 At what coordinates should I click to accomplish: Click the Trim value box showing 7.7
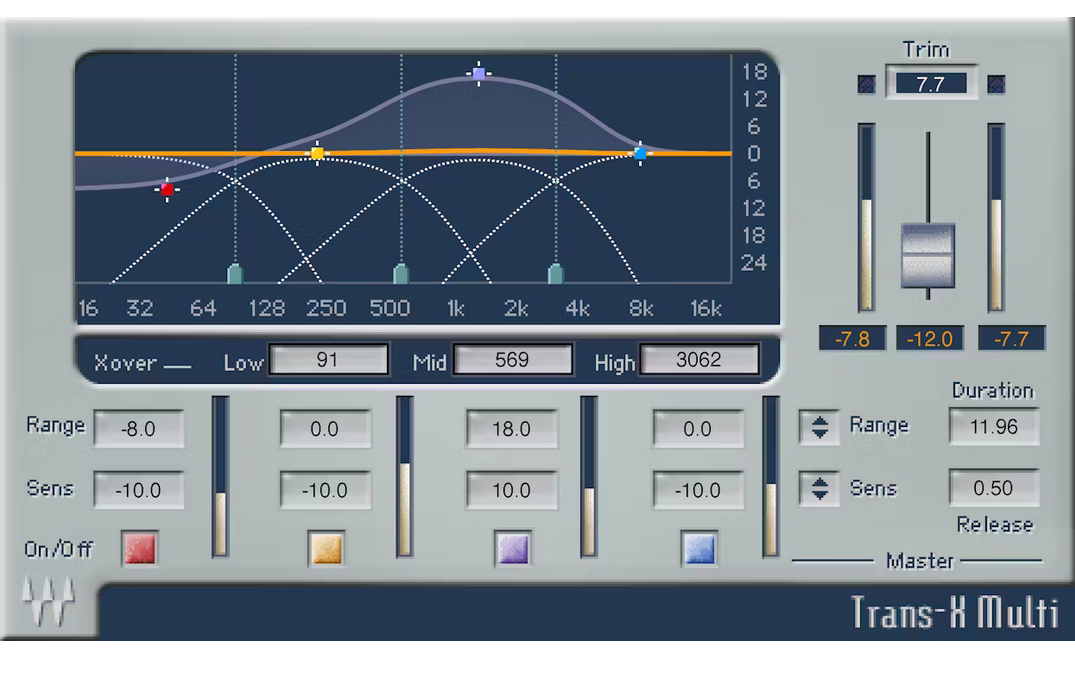coord(931,84)
